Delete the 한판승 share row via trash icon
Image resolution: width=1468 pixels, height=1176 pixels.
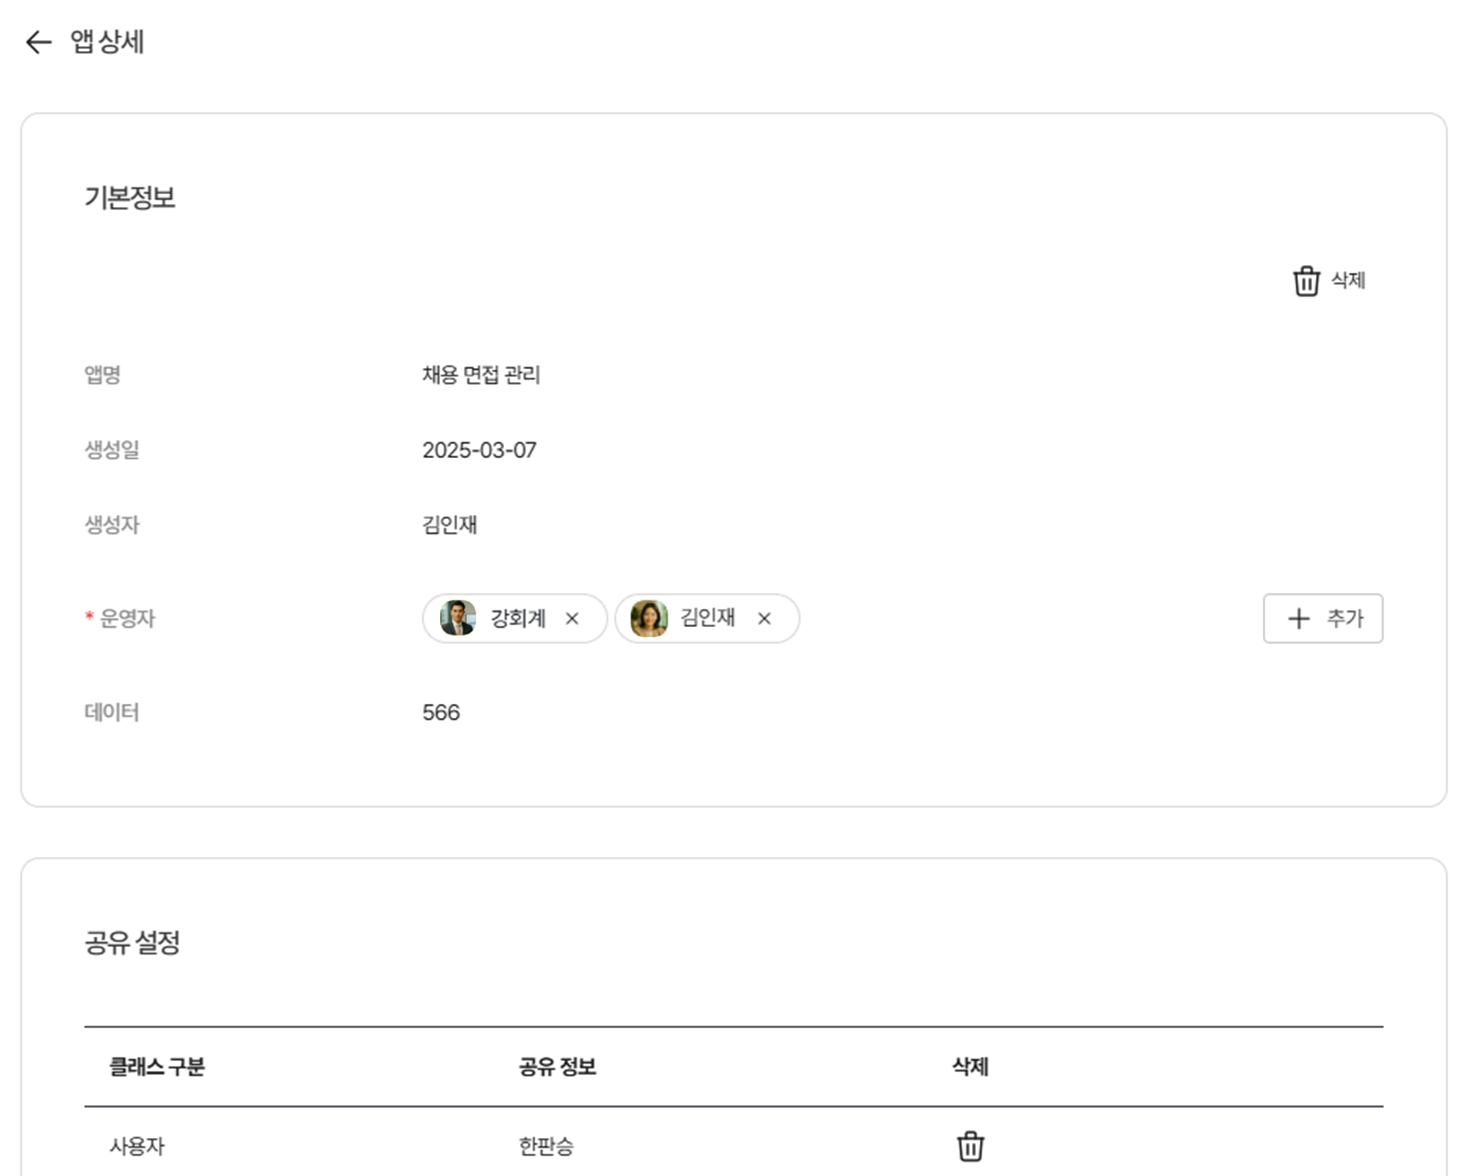970,1146
